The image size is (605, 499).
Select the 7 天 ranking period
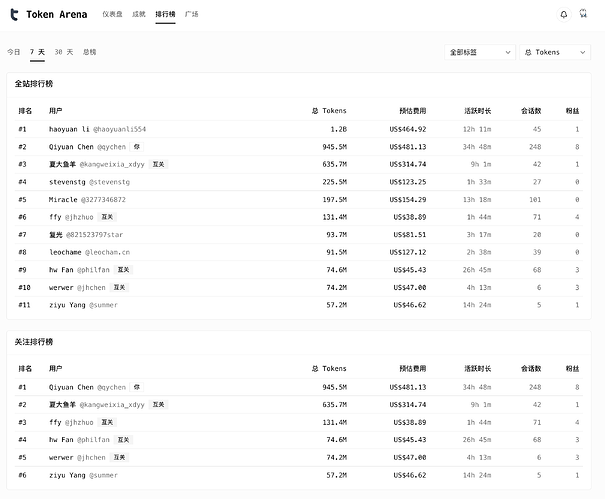click(37, 52)
